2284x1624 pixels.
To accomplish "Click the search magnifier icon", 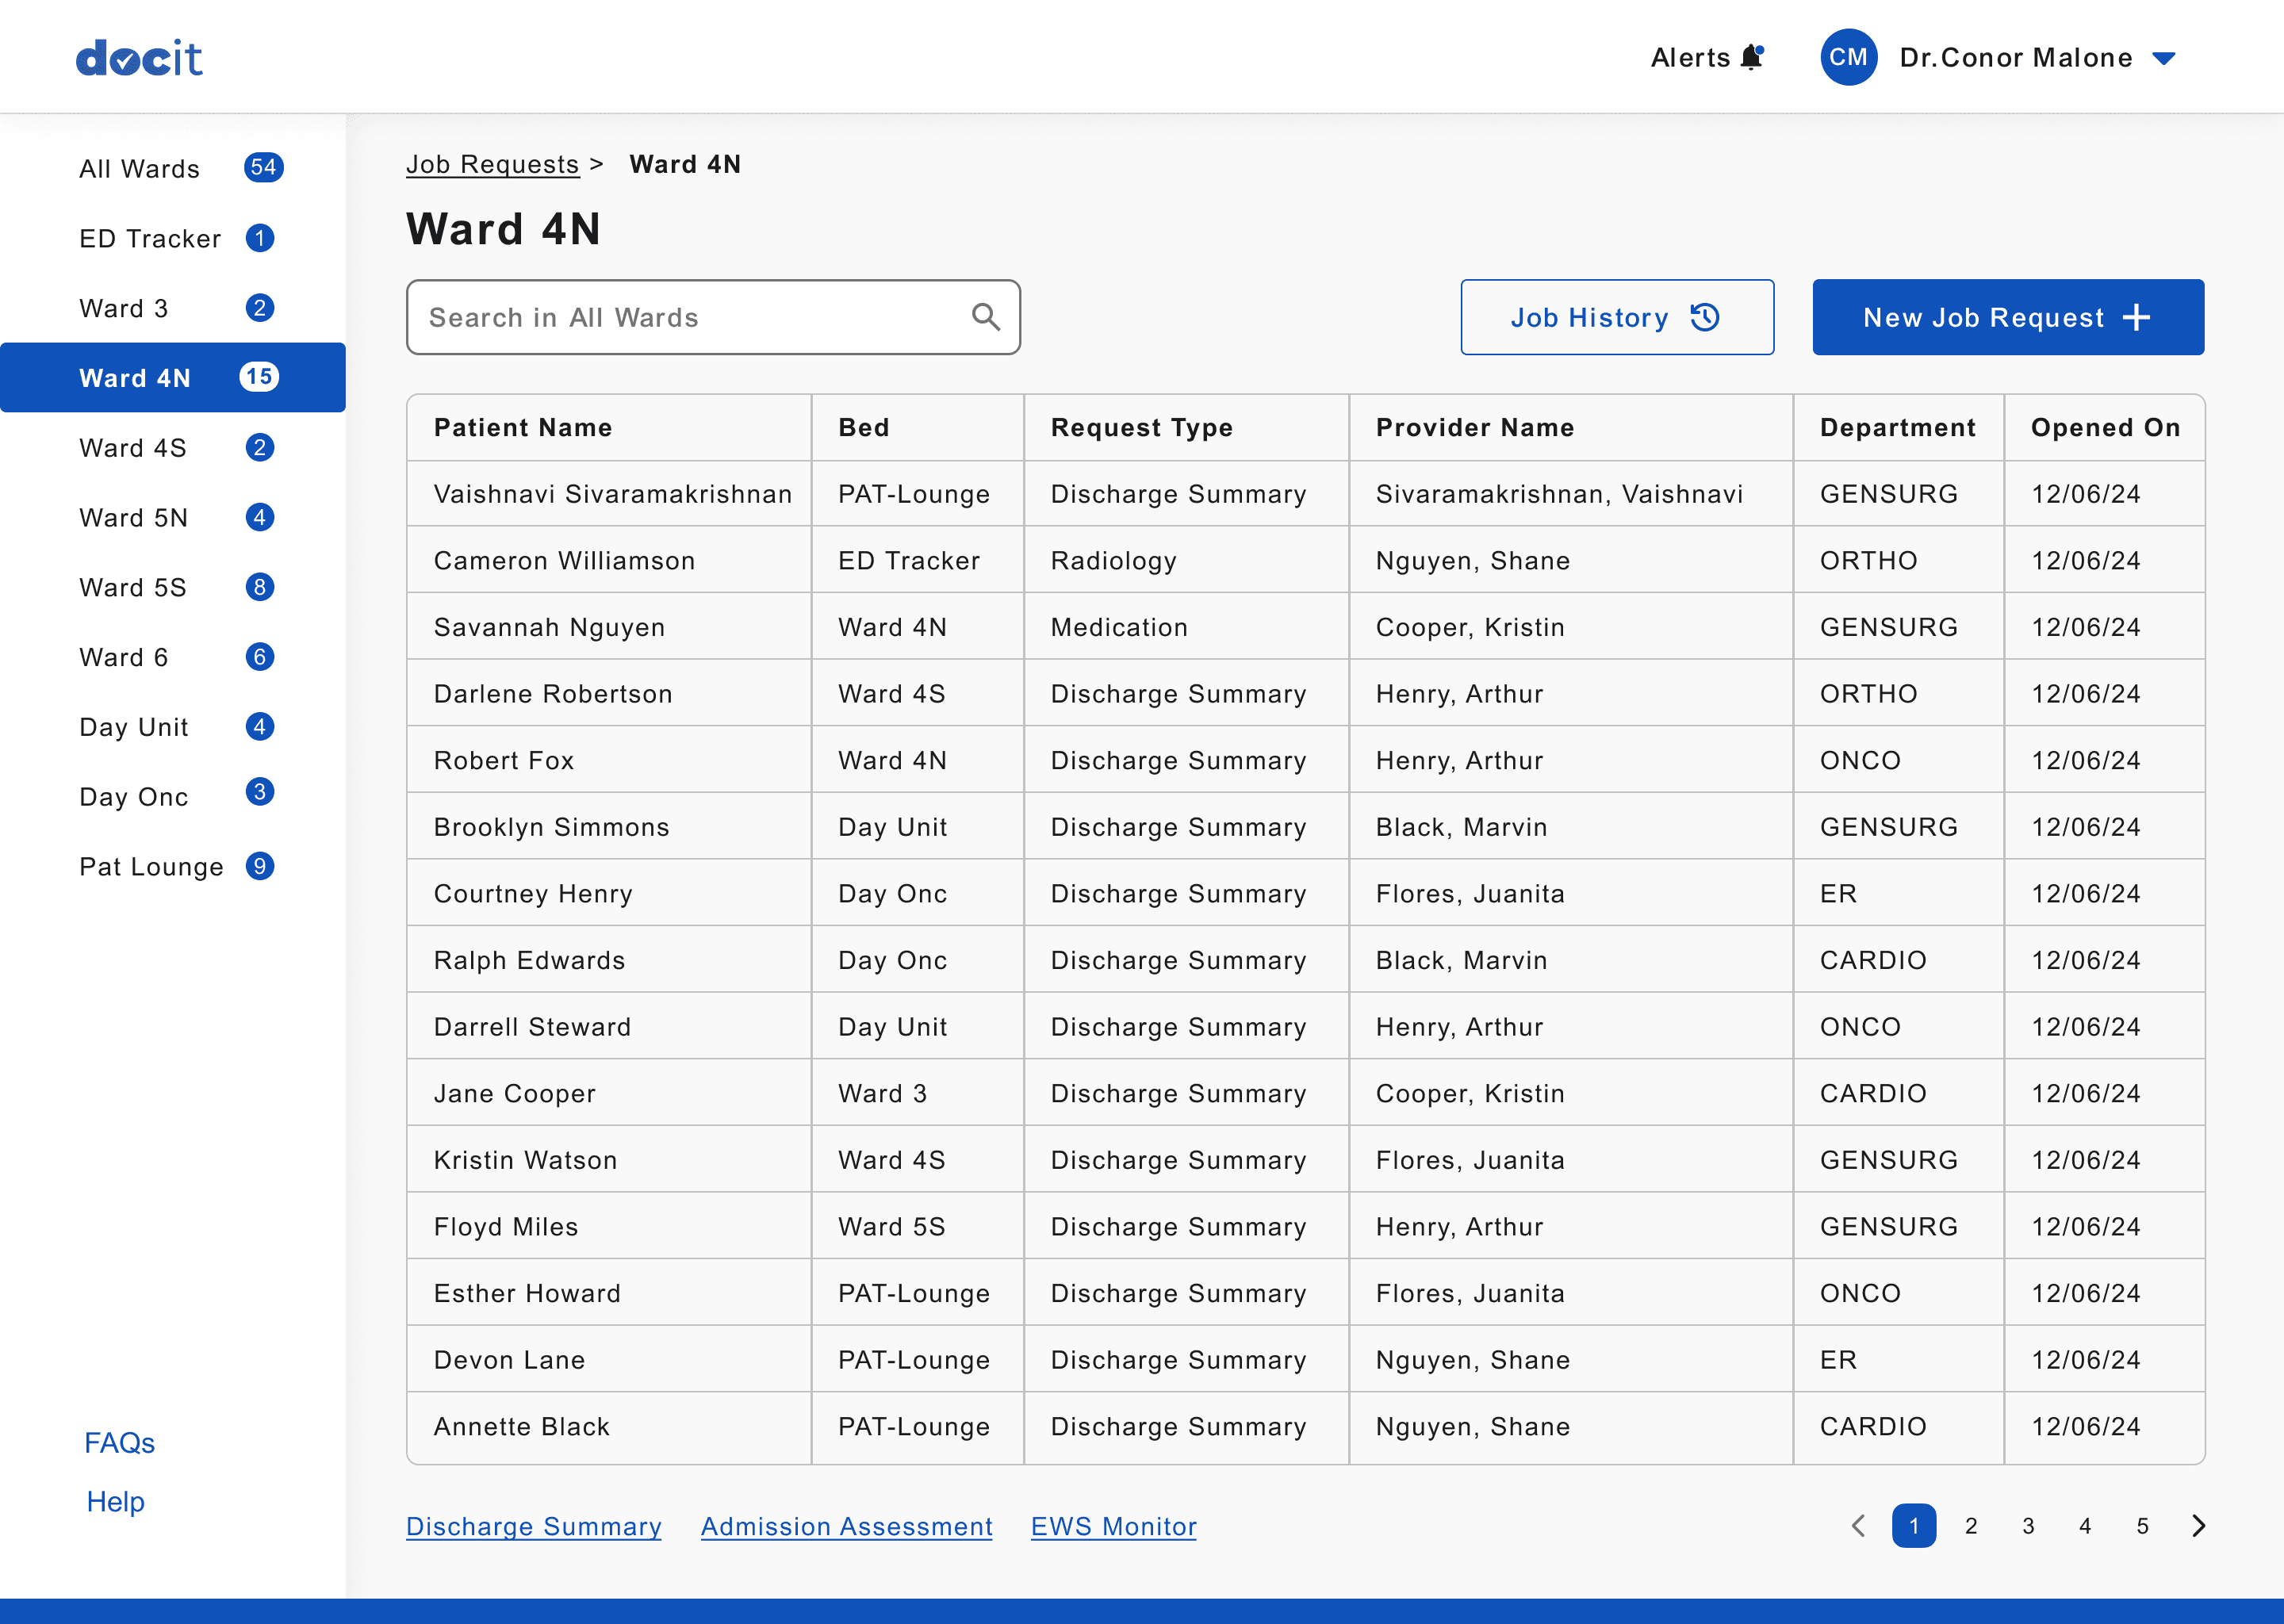I will [985, 317].
